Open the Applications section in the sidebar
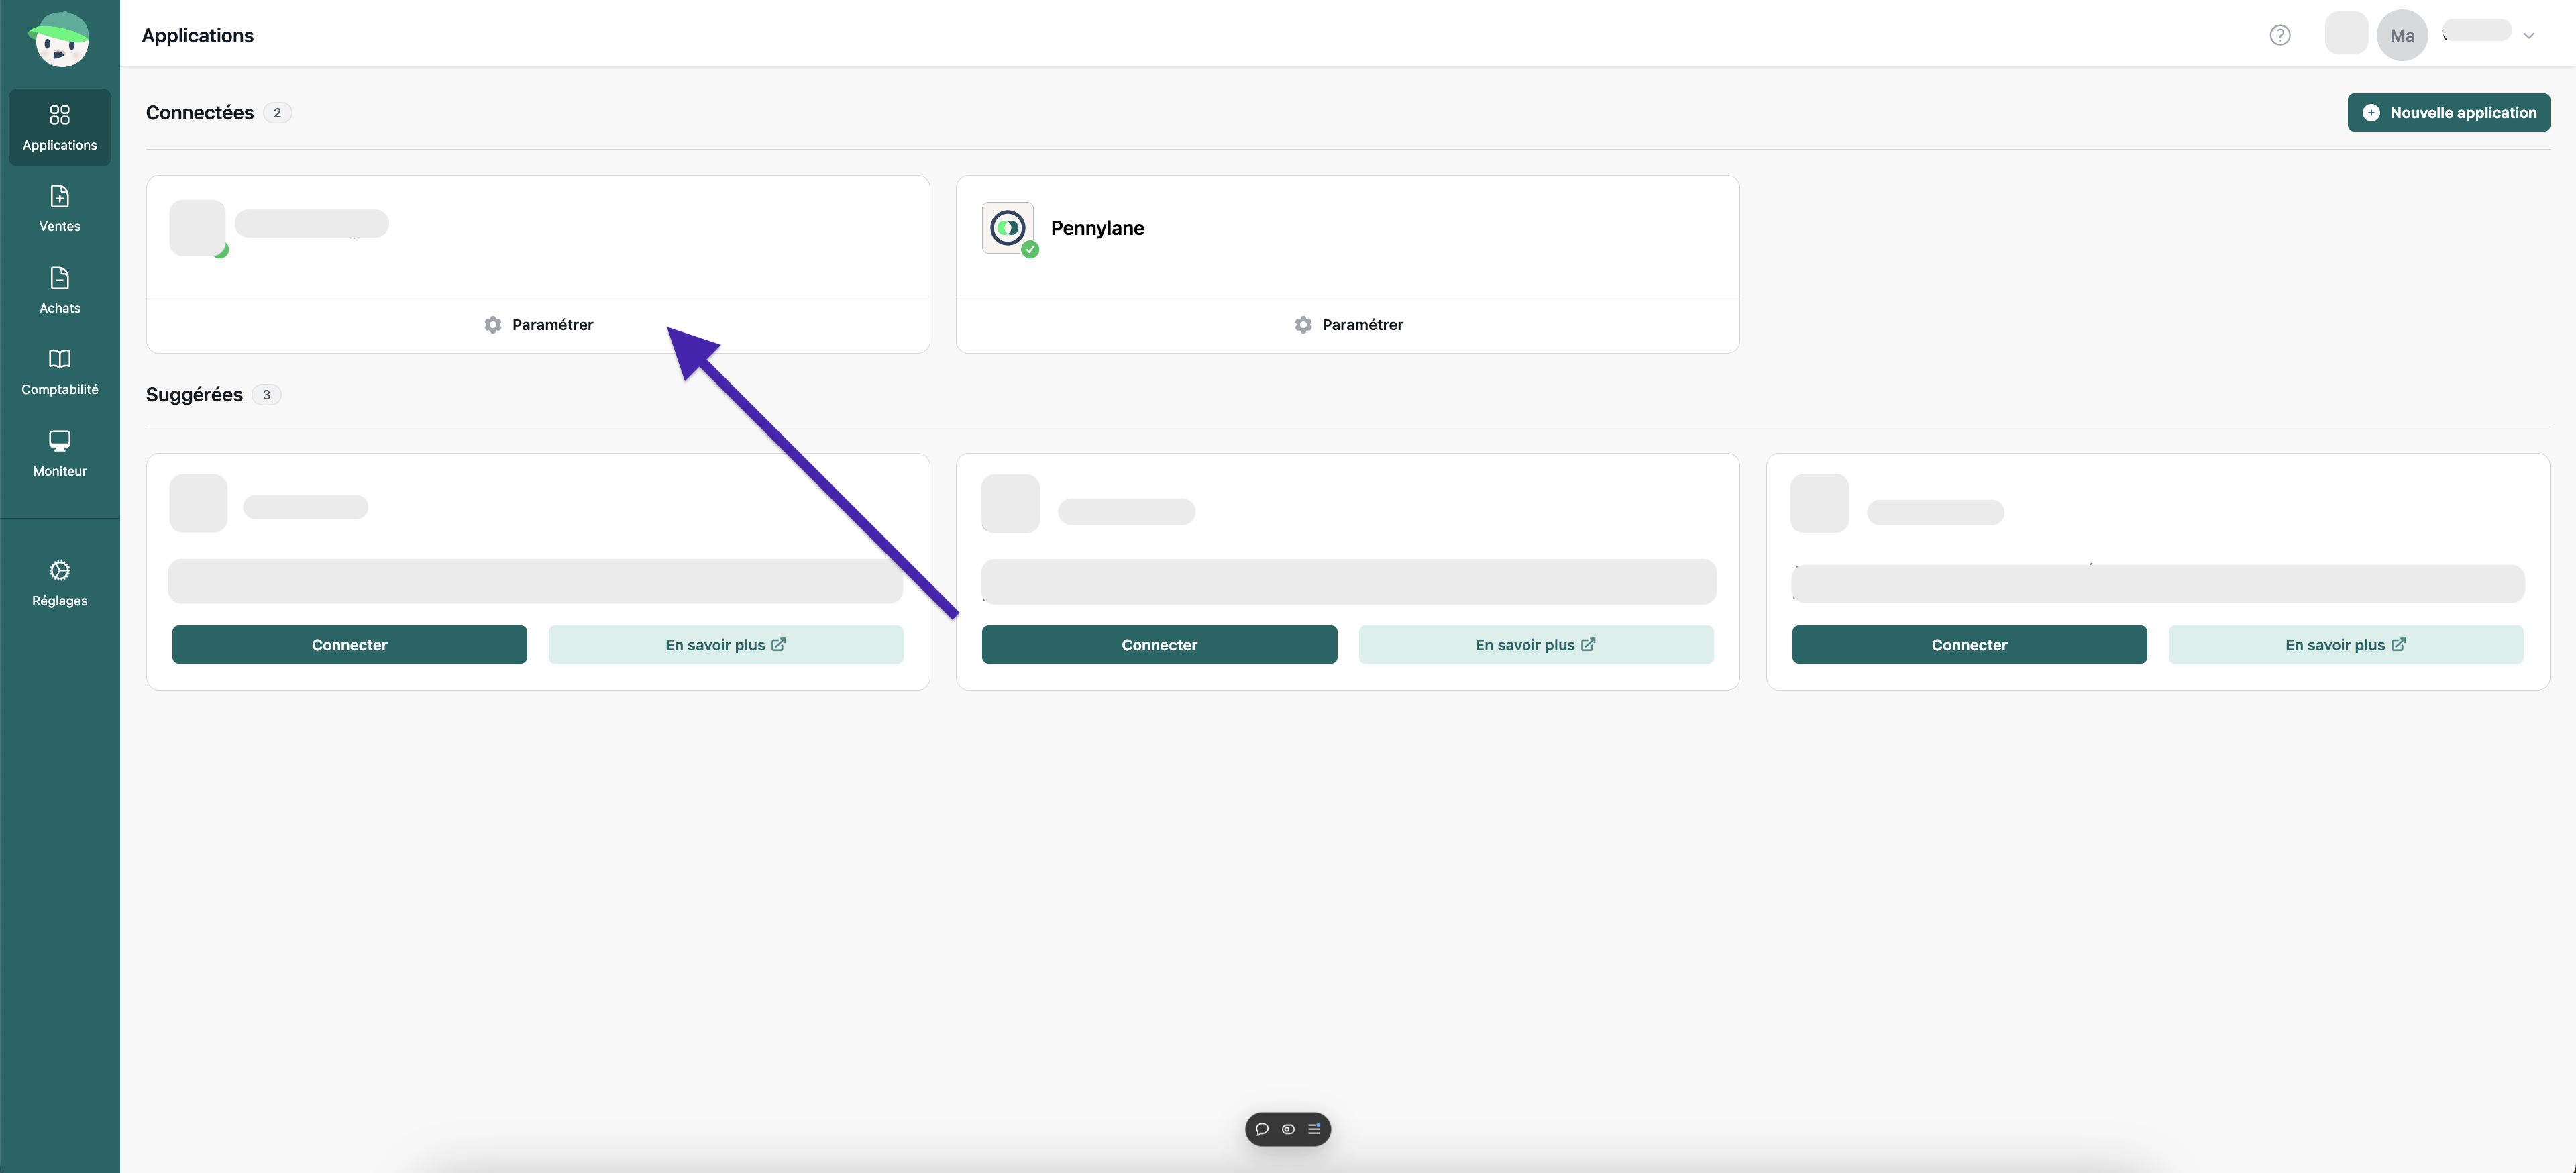 click(60, 127)
